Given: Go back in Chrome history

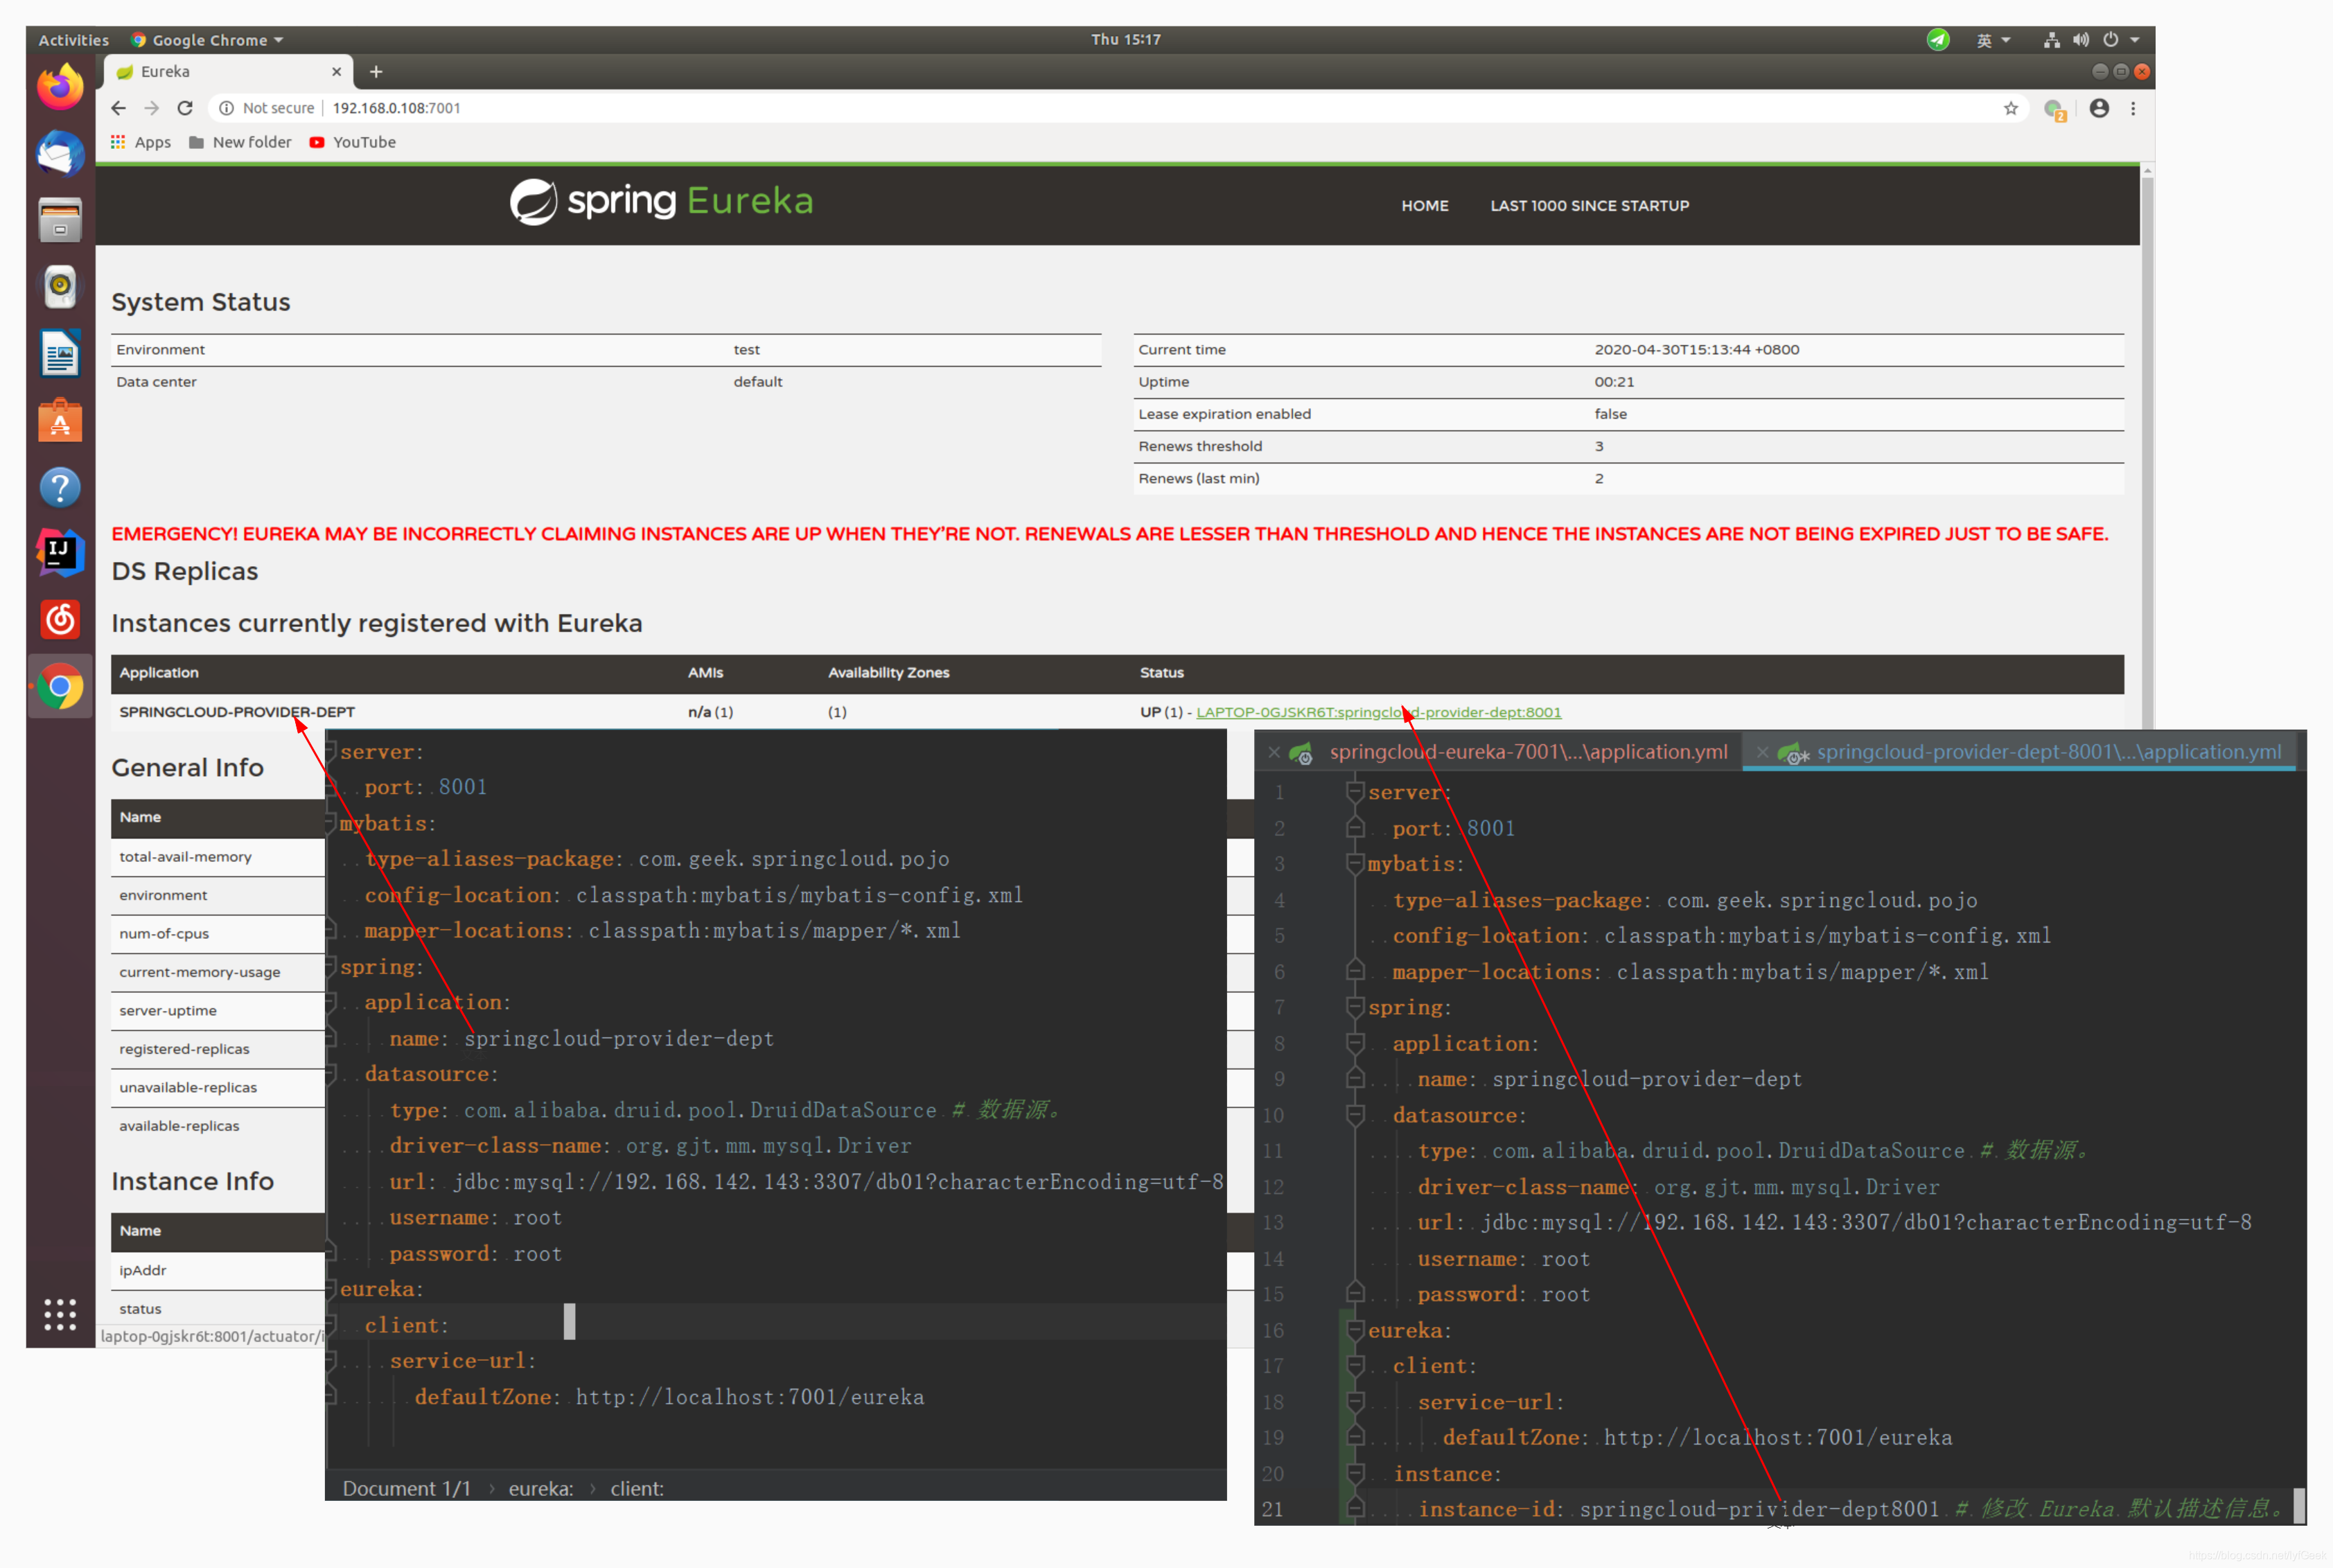Looking at the screenshot, I should [119, 108].
